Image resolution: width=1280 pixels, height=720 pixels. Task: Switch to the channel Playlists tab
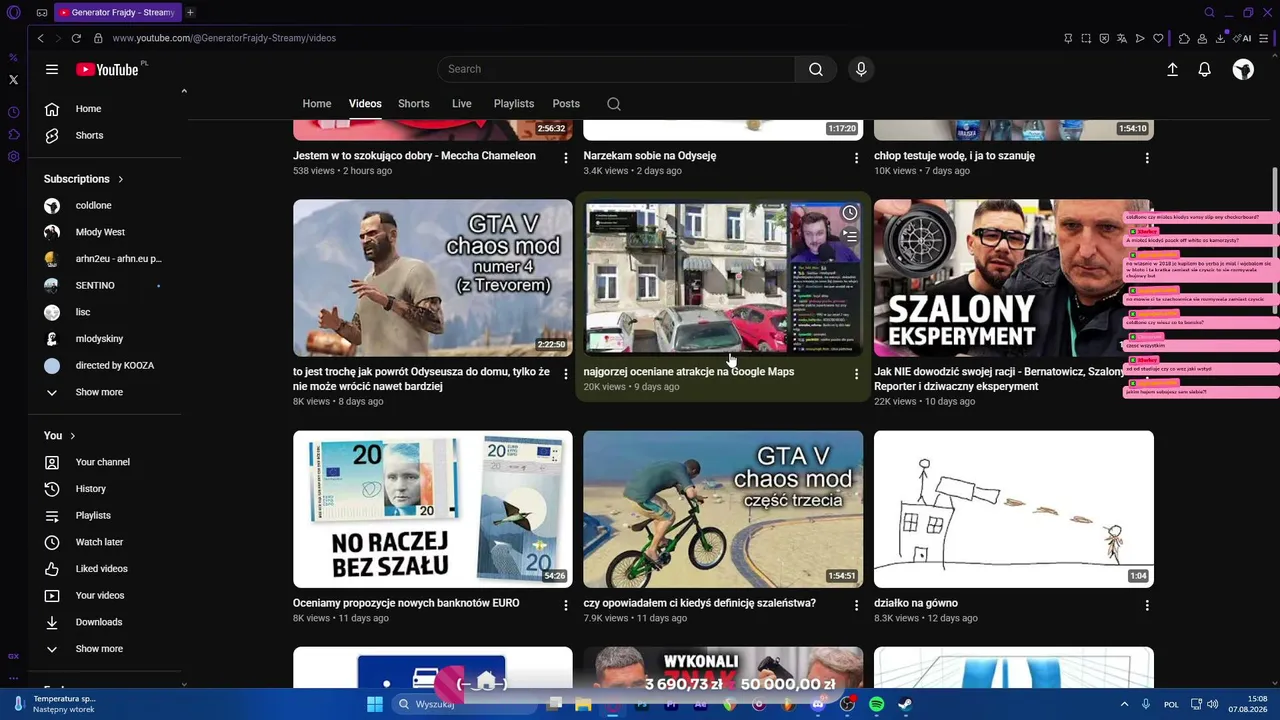(x=514, y=104)
